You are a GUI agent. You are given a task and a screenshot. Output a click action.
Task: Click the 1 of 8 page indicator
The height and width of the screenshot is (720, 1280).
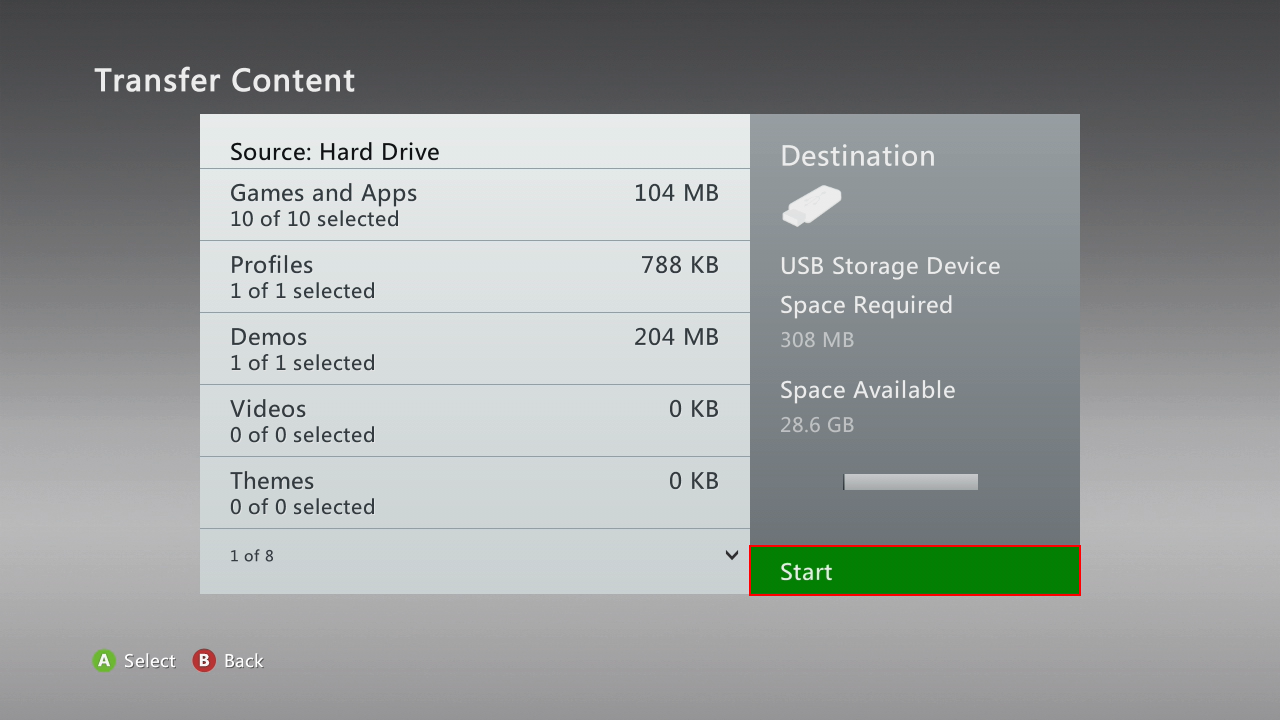[x=252, y=555]
